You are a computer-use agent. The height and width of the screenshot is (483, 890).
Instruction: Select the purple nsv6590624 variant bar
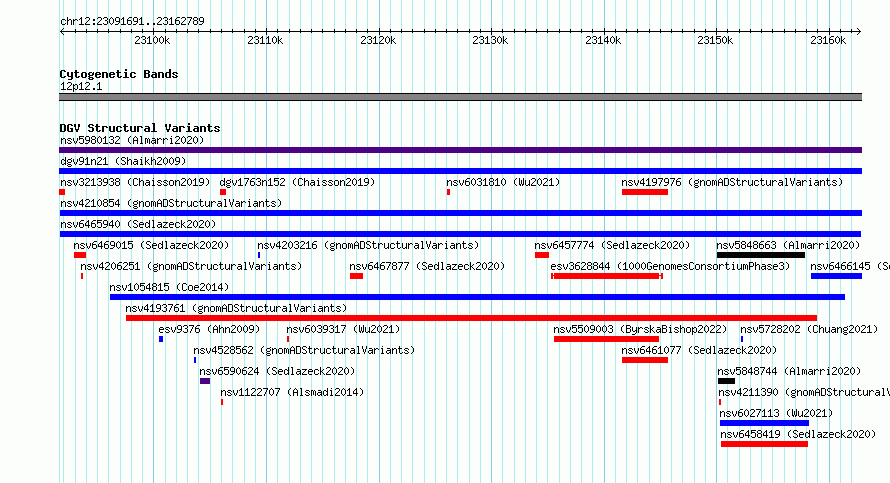click(x=205, y=381)
